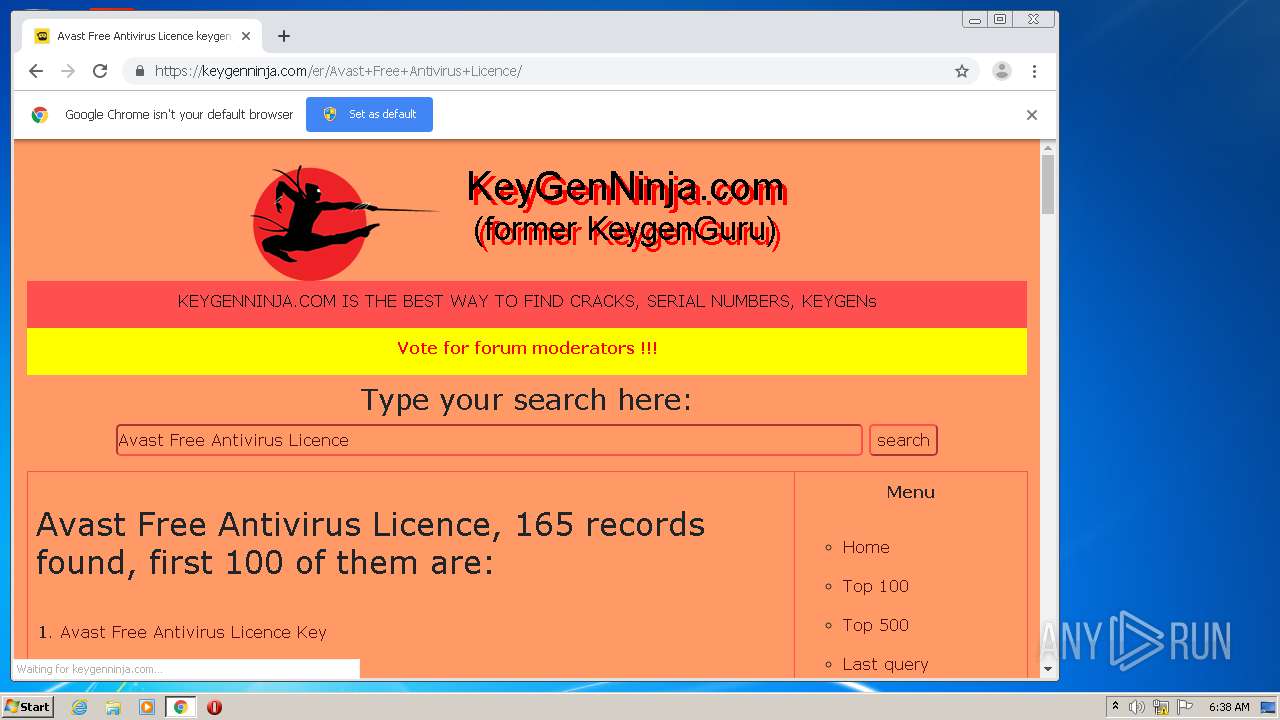
Task: Click the KeyGenNinja.com site title
Action: (625, 187)
